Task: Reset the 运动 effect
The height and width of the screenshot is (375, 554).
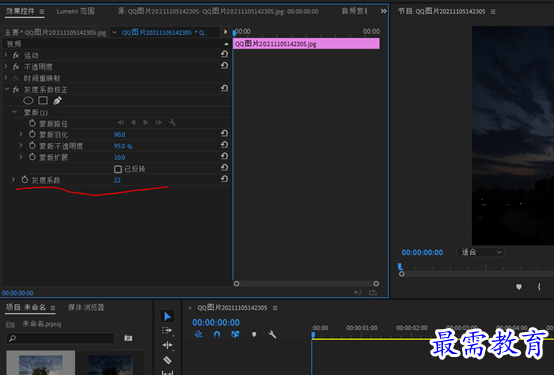Action: click(x=224, y=54)
